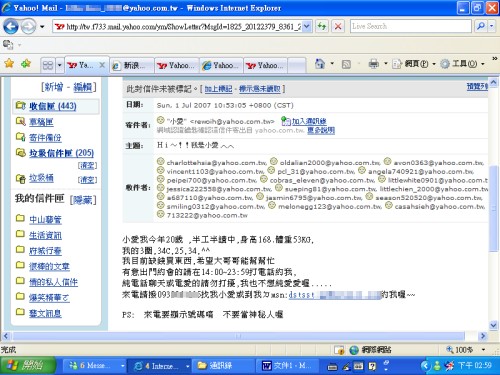Open the 爆笑精華 folder
Image resolution: width=500 pixels, height=375 pixels.
click(x=49, y=297)
